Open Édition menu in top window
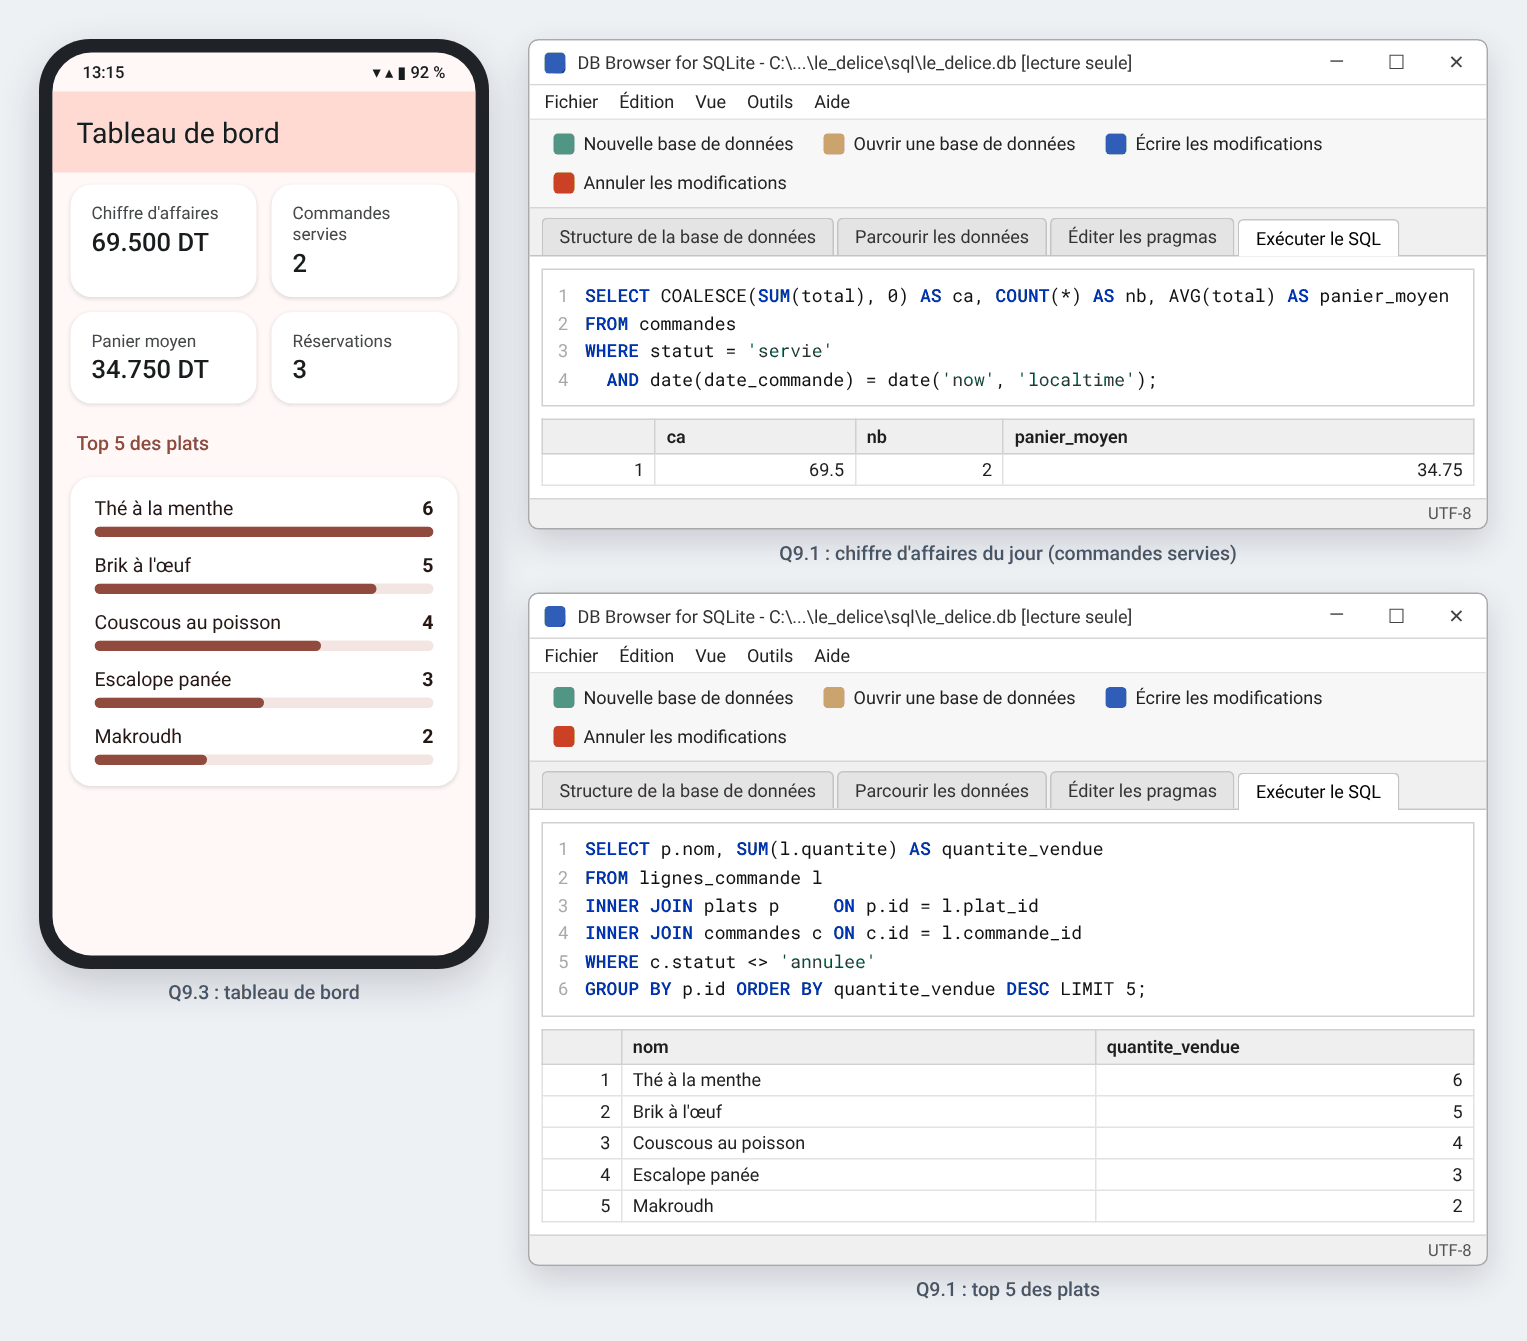This screenshot has width=1527, height=1341. click(646, 102)
